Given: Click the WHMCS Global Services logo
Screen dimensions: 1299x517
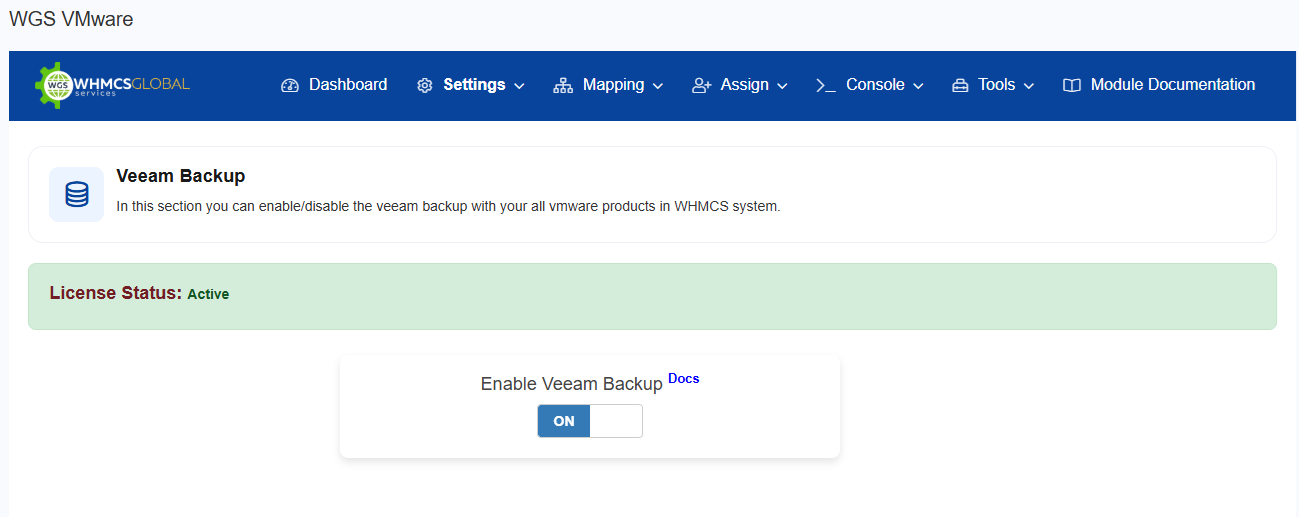Looking at the screenshot, I should (112, 85).
